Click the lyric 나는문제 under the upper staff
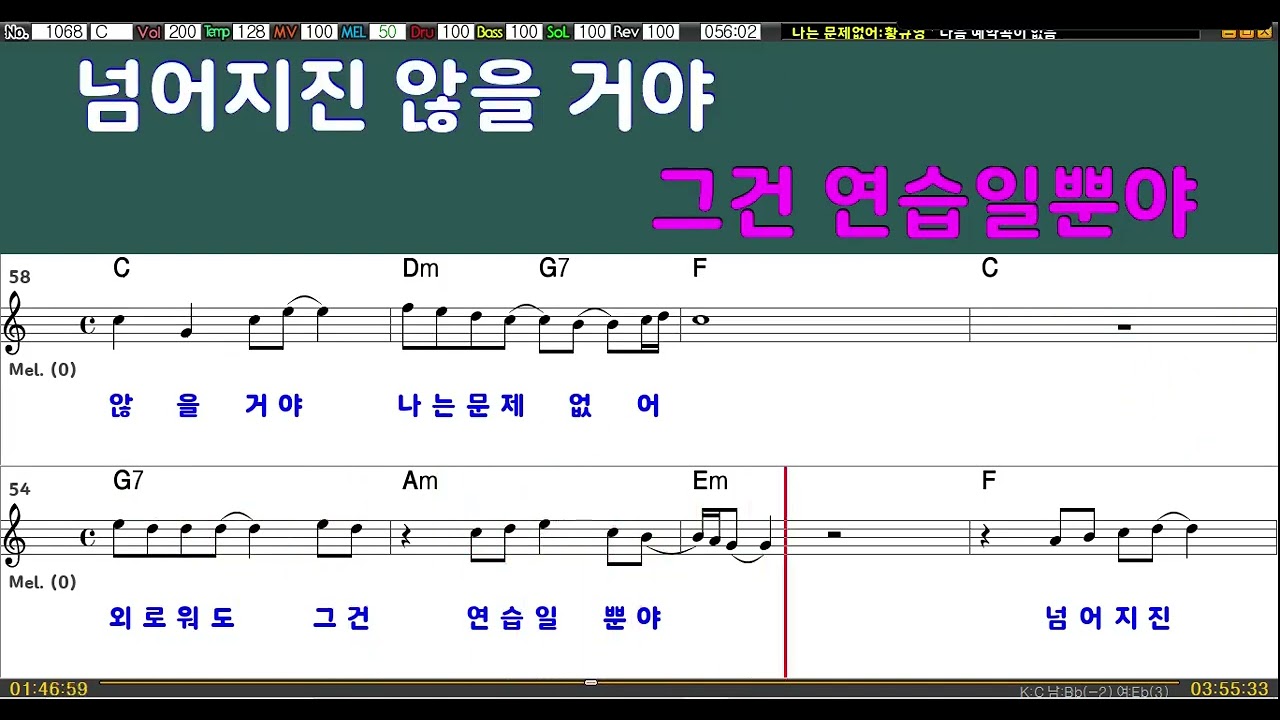 pos(461,405)
